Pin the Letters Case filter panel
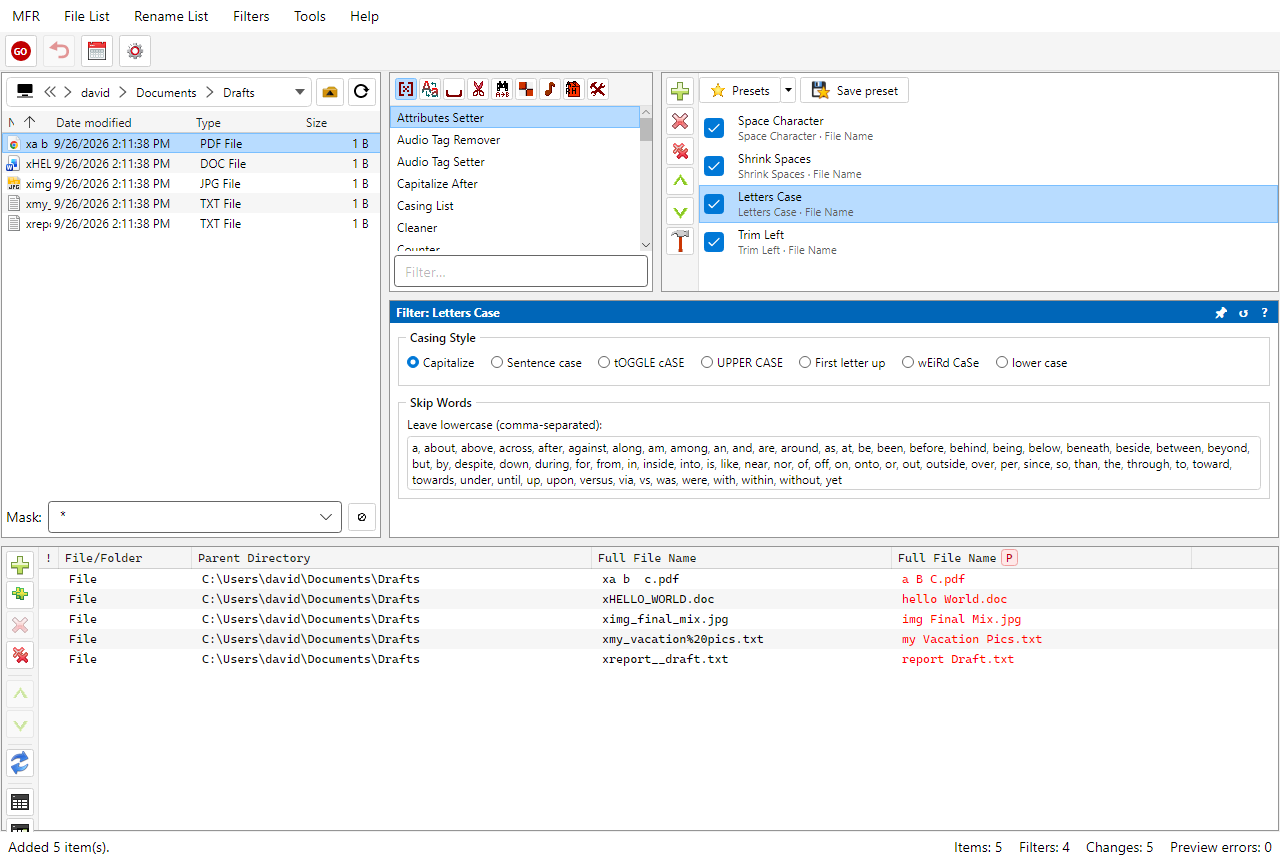 [x=1221, y=313]
